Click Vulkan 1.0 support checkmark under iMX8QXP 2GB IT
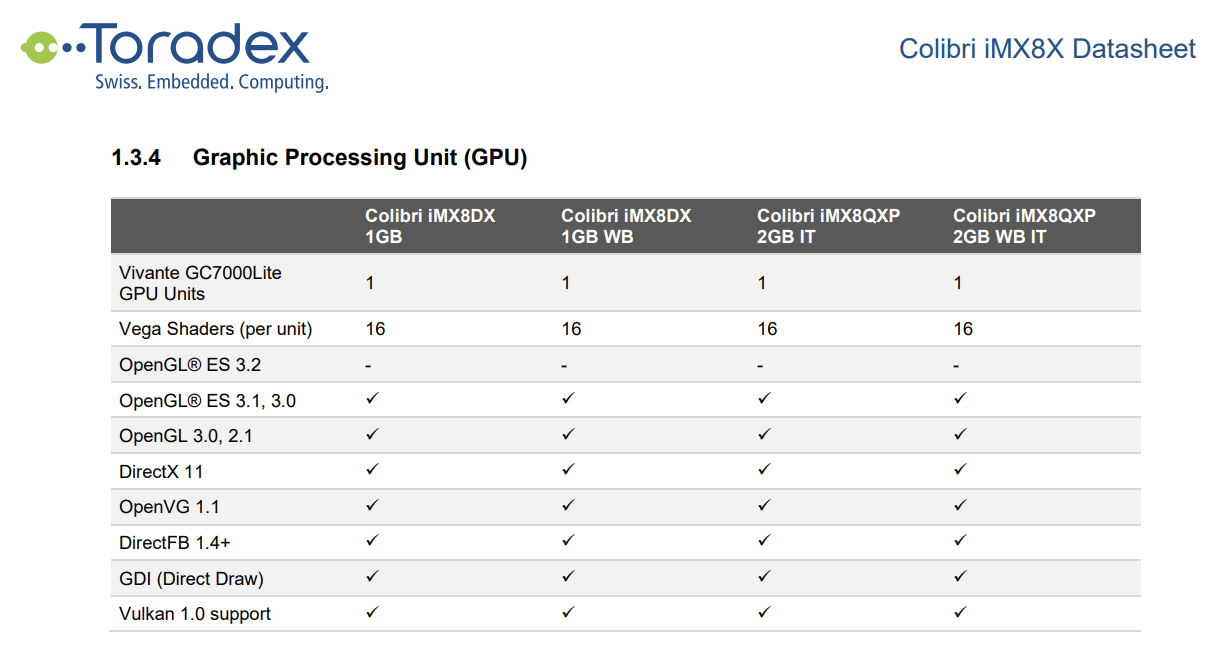This screenshot has width=1212, height=665. coord(764,611)
